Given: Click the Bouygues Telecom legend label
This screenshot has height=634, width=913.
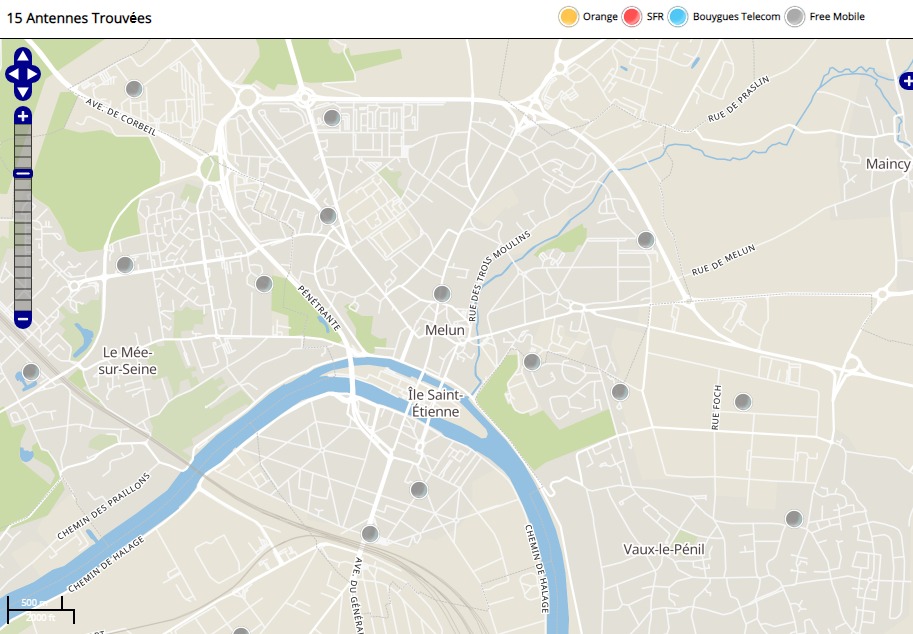Looking at the screenshot, I should (x=736, y=17).
